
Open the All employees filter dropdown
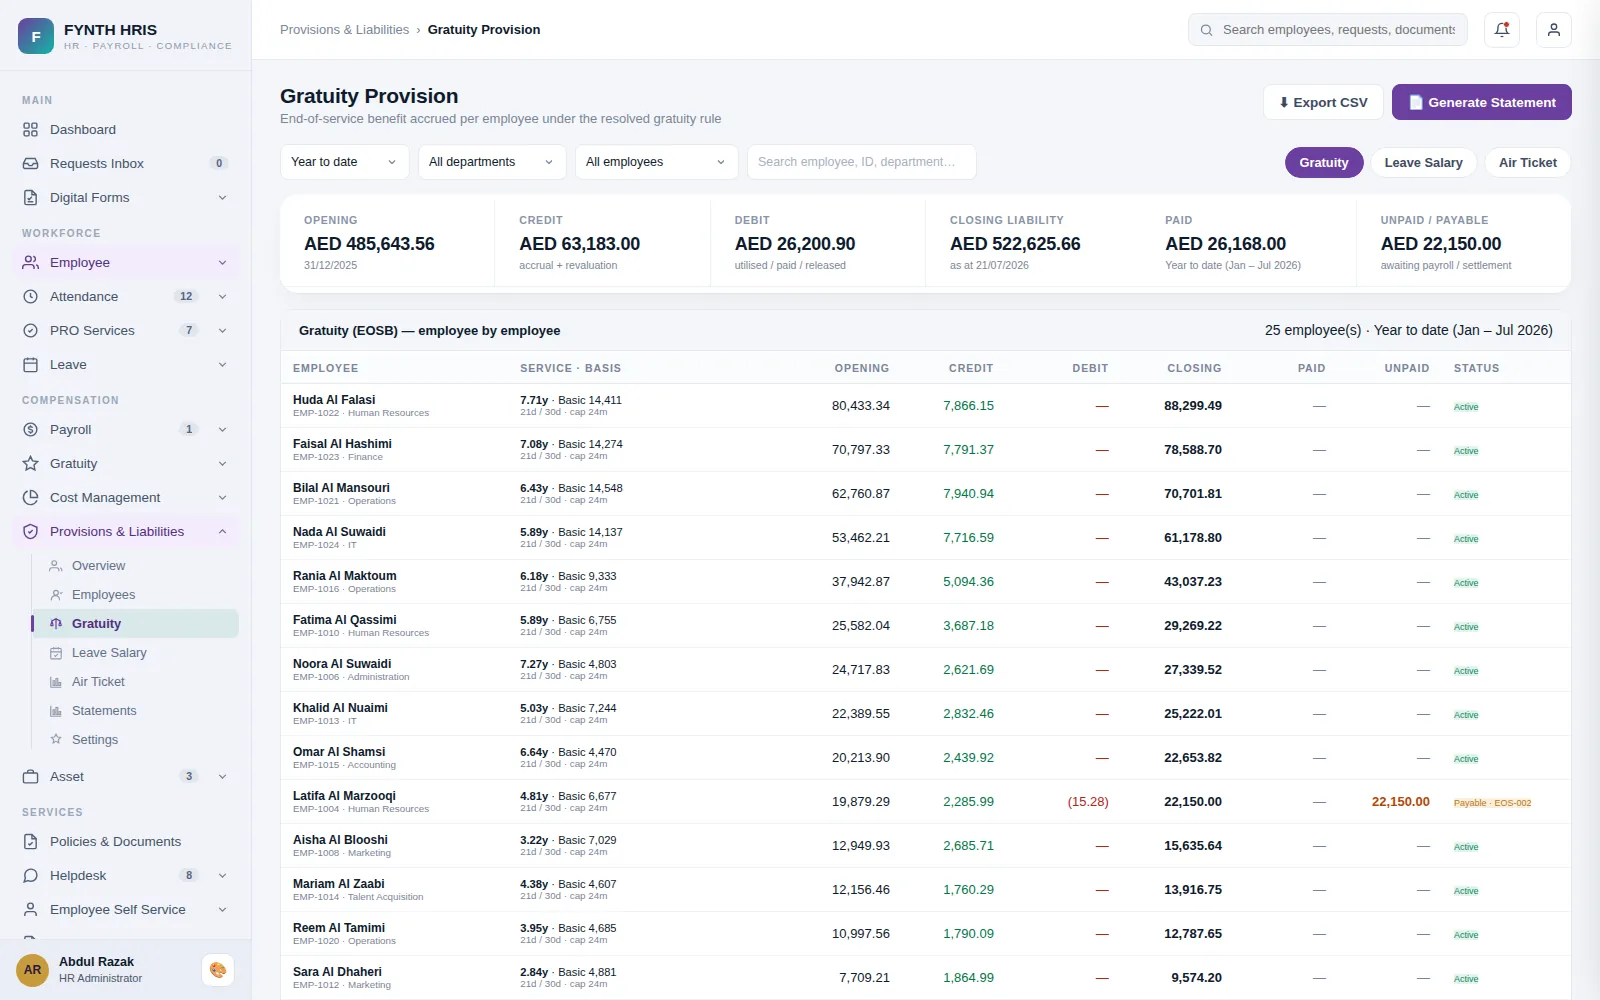point(656,162)
